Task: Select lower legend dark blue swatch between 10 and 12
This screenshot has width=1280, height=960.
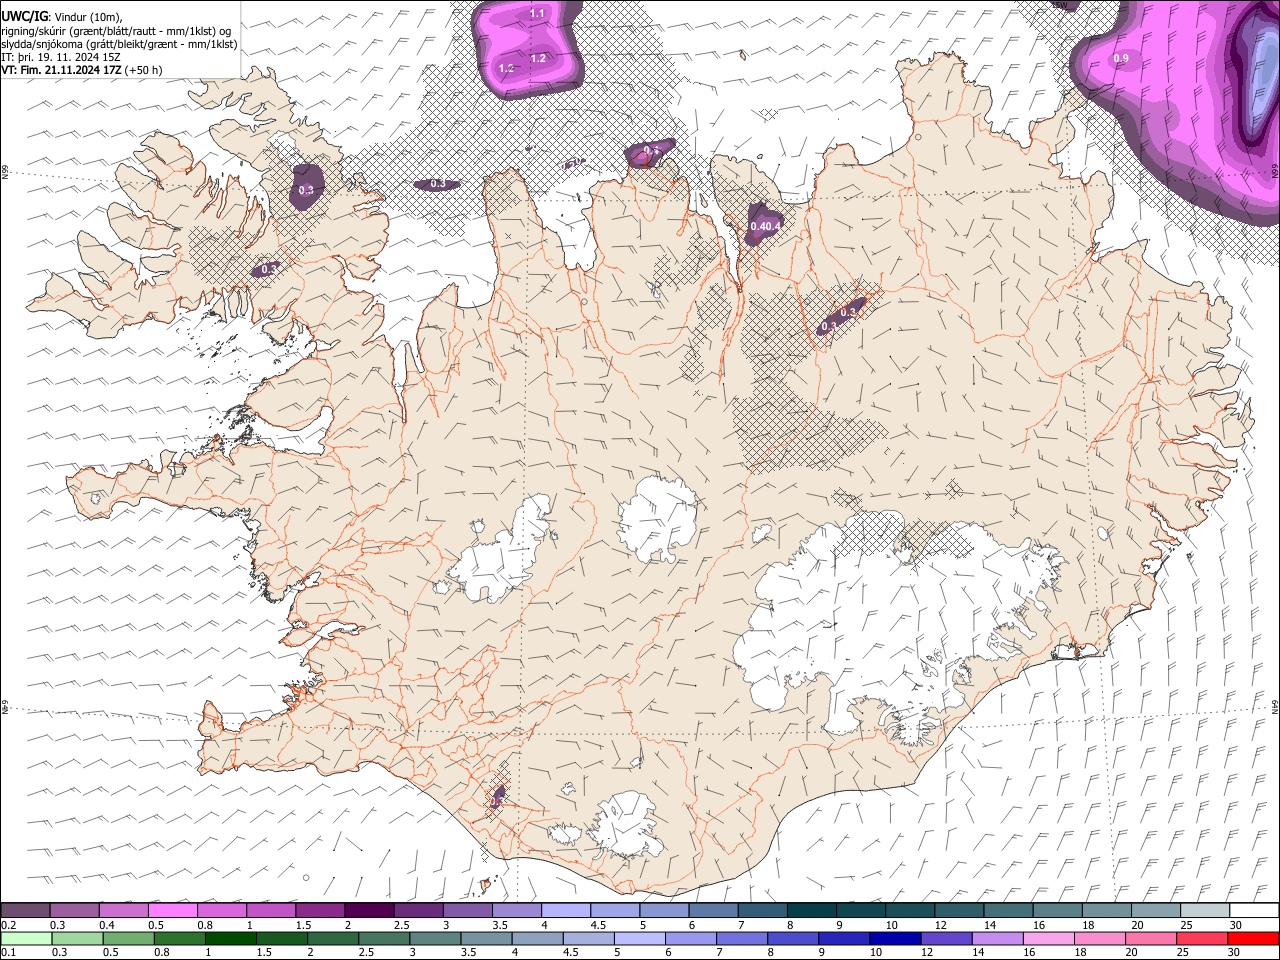Action: [x=895, y=938]
